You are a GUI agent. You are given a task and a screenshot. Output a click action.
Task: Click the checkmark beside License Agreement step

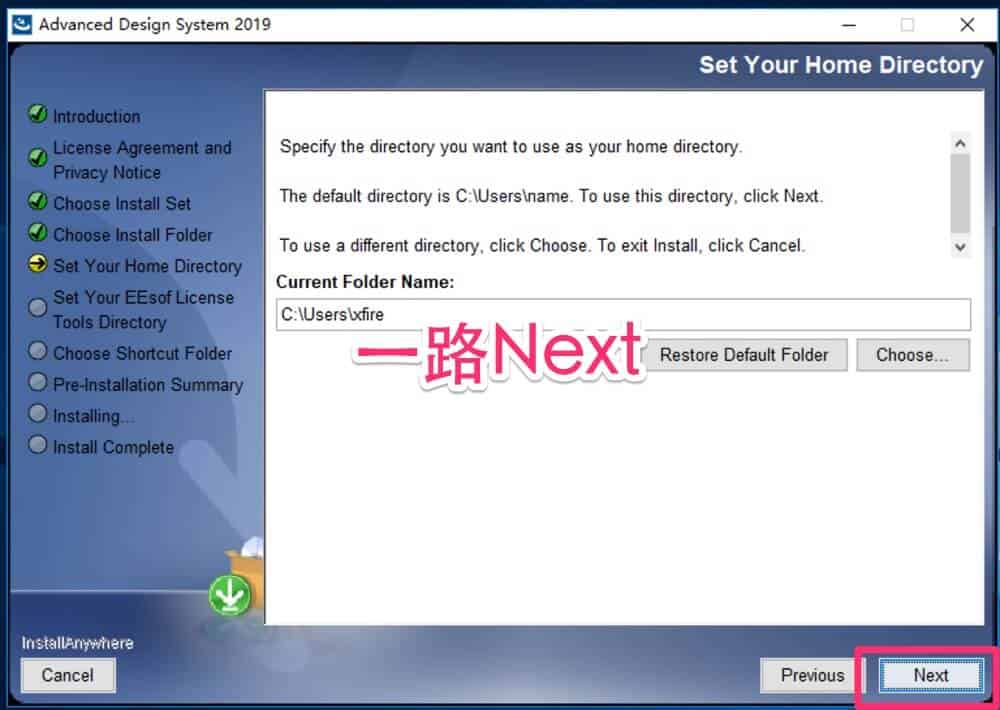click(x=38, y=157)
